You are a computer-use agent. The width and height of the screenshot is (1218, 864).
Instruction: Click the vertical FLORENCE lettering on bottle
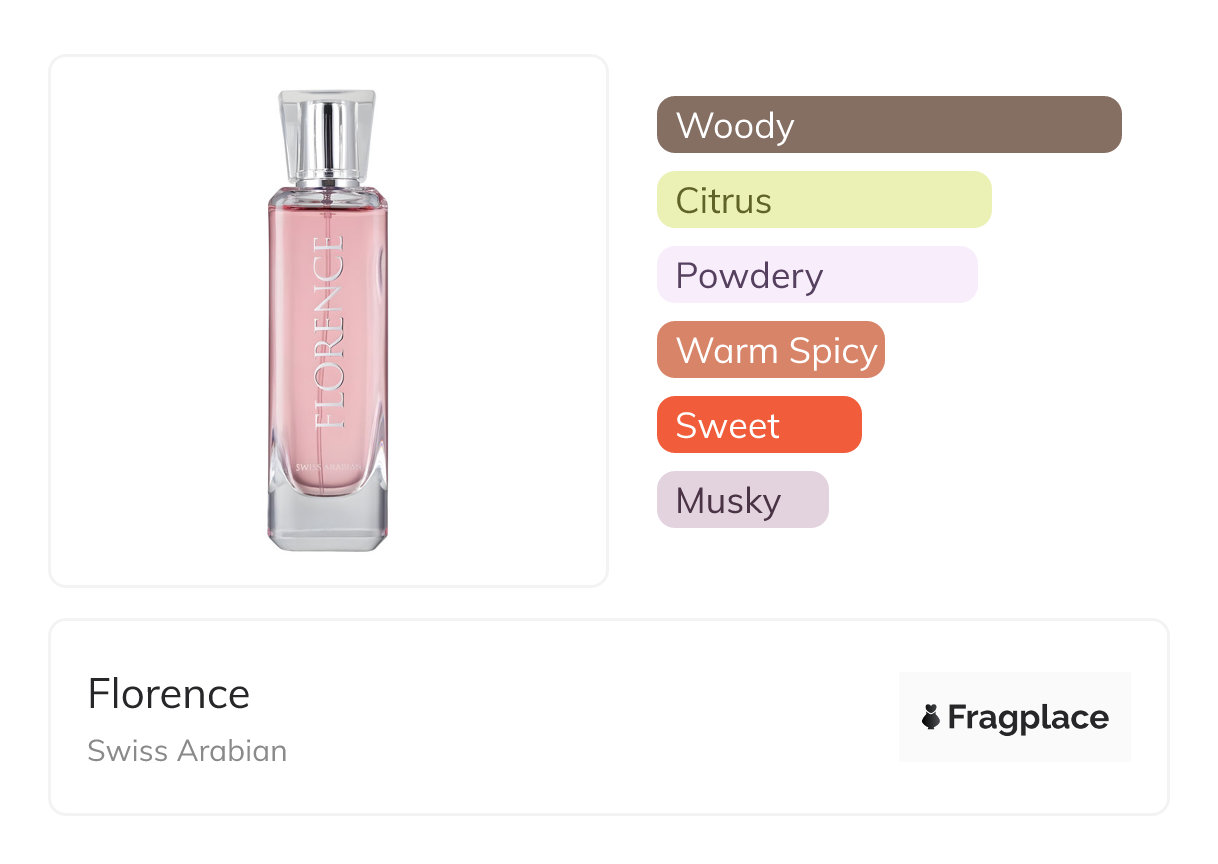coord(329,332)
